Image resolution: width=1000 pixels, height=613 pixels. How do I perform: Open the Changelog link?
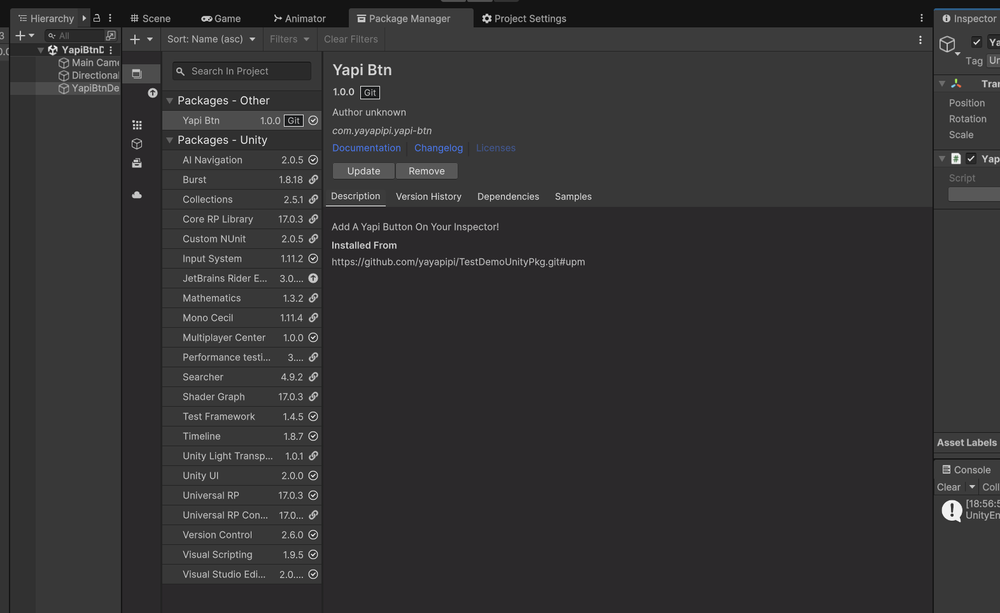pos(438,147)
